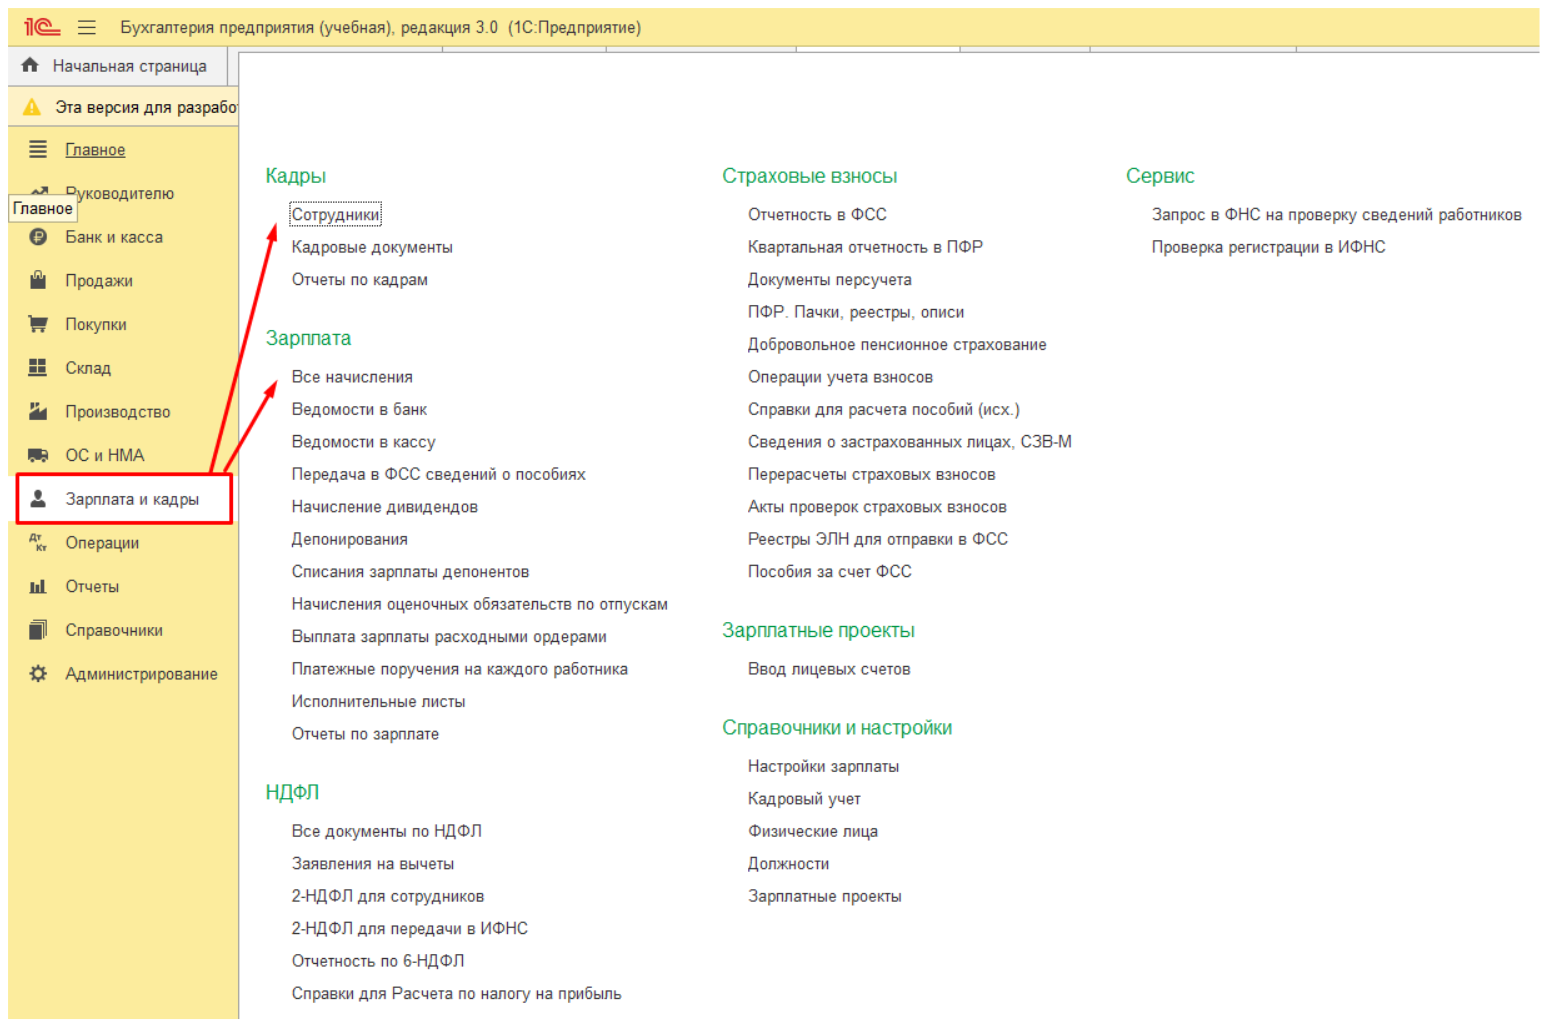Click the Администрирование gear icon

coord(38,674)
